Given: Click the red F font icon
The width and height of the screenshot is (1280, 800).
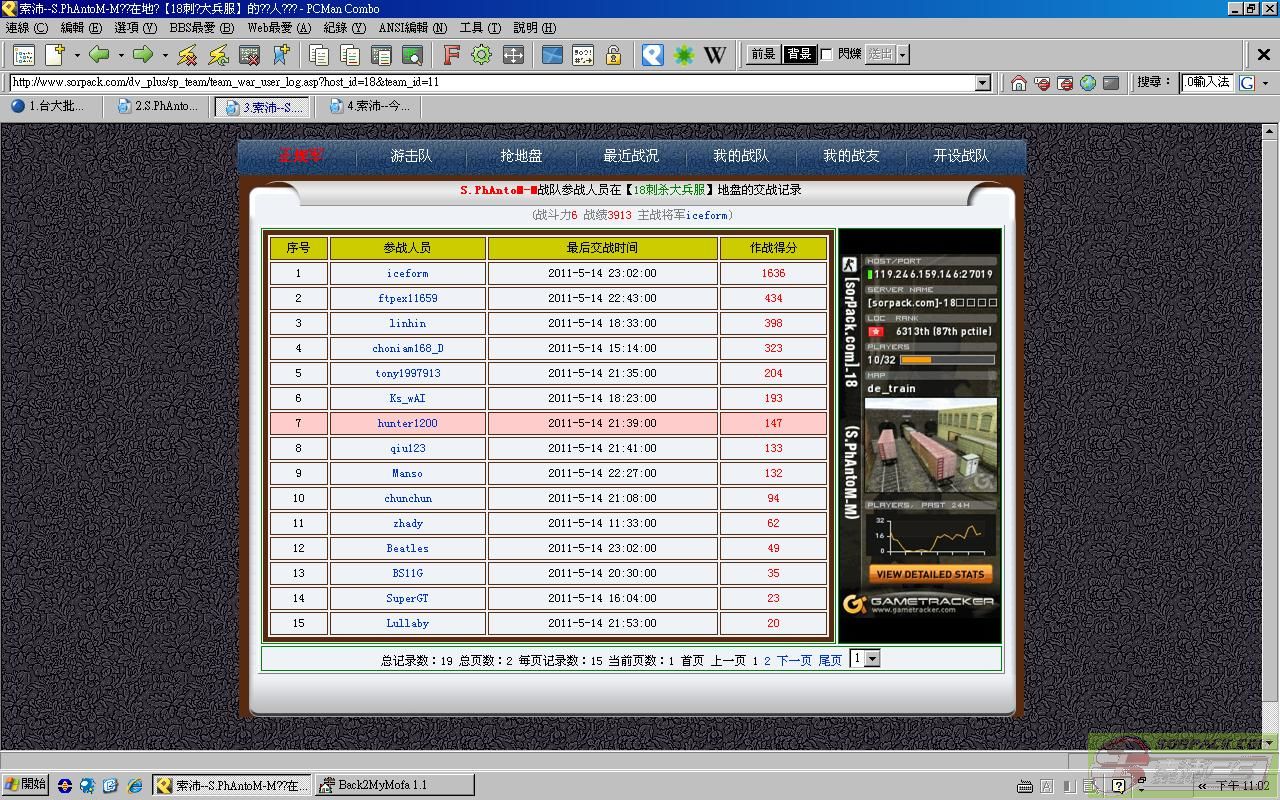Looking at the screenshot, I should coord(451,55).
